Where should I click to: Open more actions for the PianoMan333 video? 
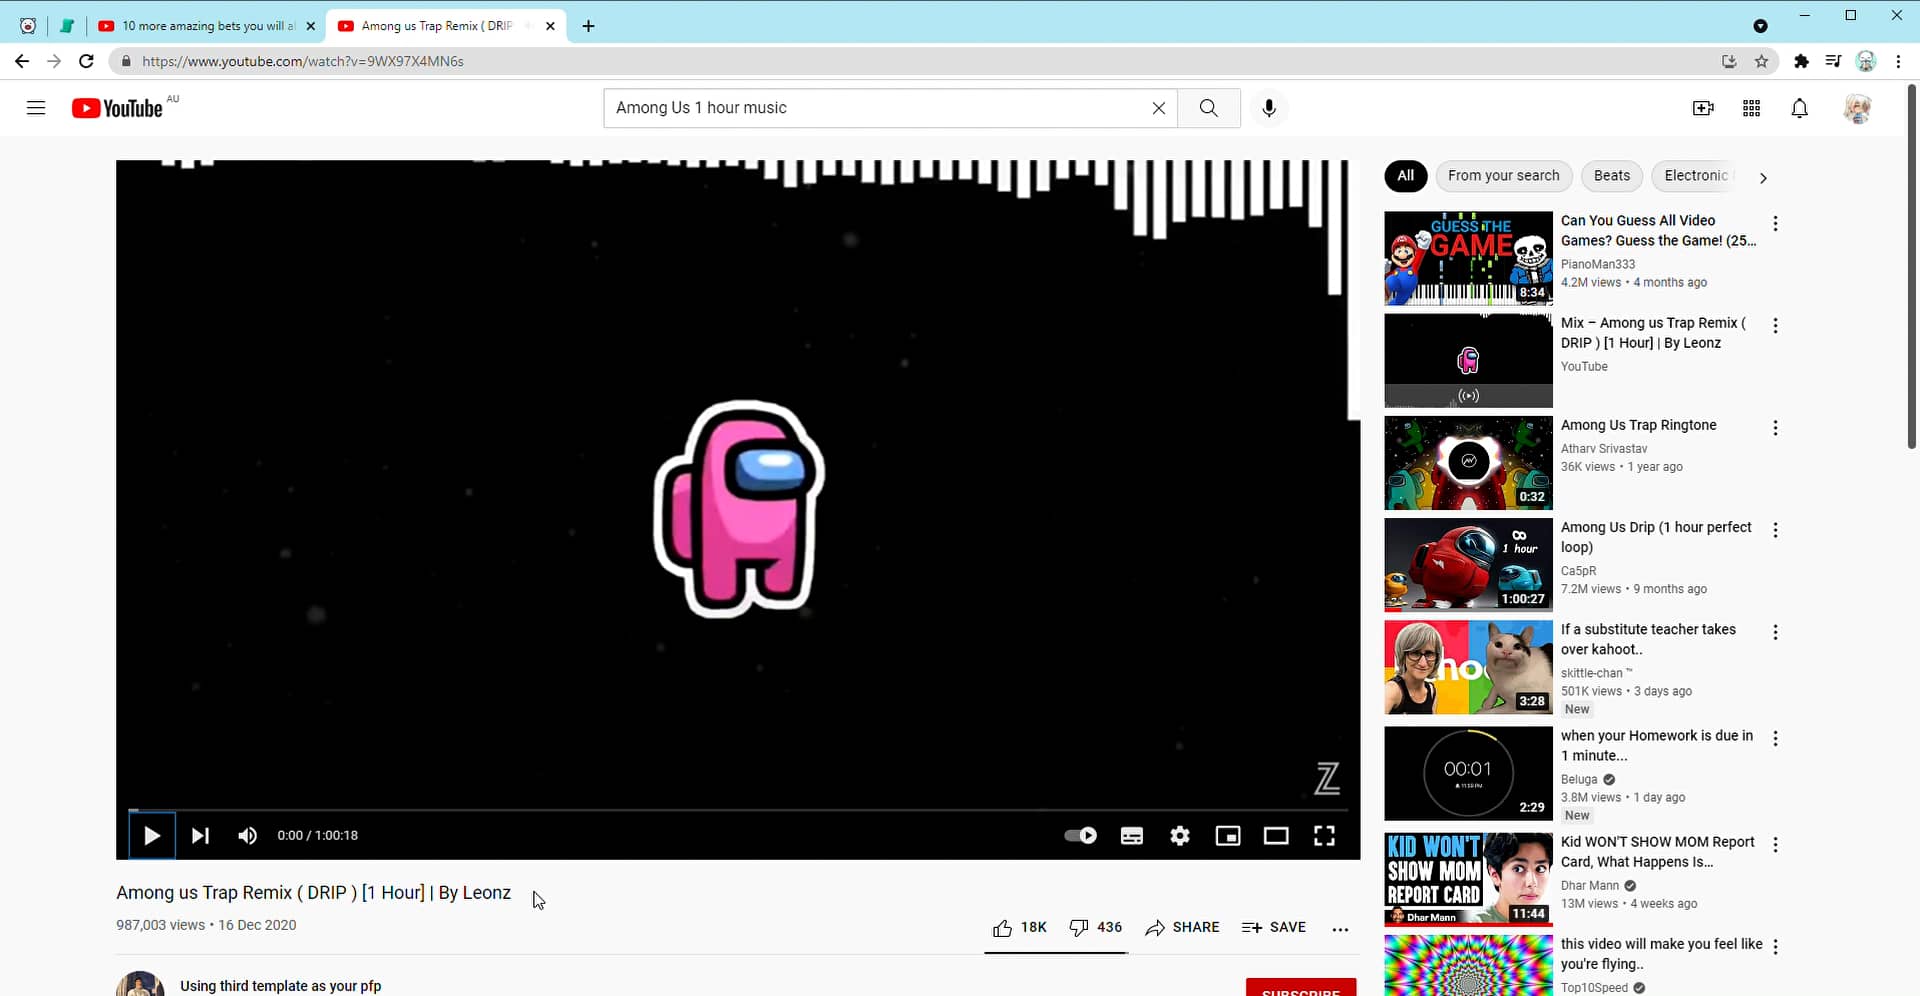(x=1776, y=223)
